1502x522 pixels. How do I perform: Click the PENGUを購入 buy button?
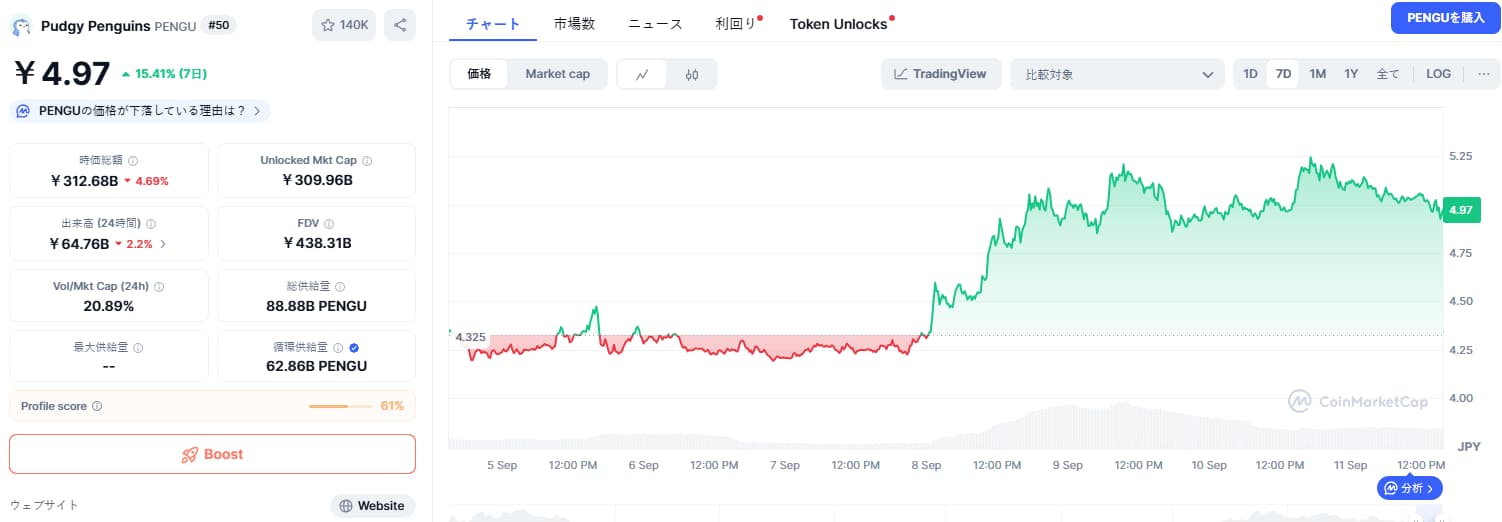1445,18
